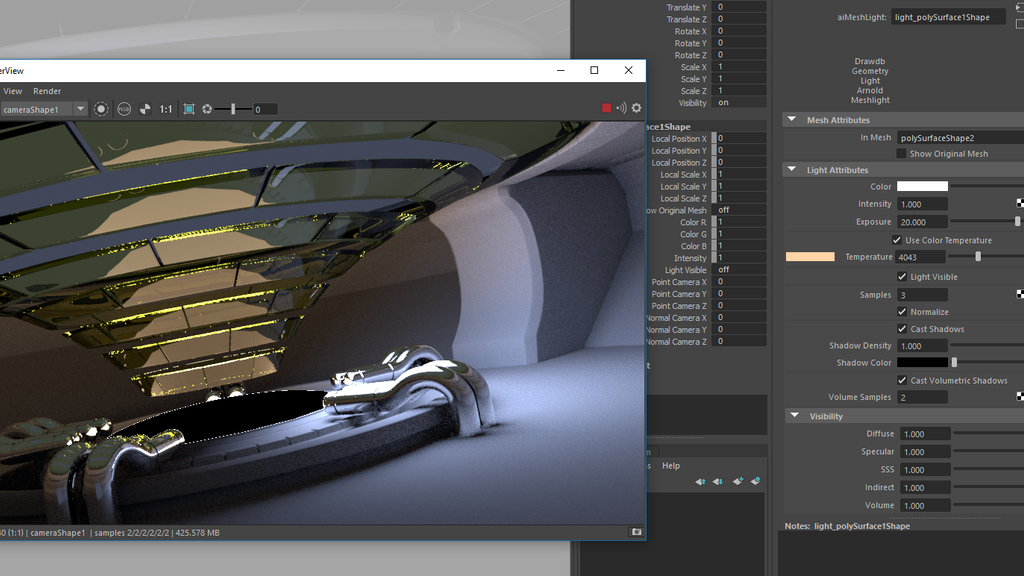Toggle the Light Visible checkbox
Image resolution: width=1024 pixels, height=576 pixels.
[902, 277]
